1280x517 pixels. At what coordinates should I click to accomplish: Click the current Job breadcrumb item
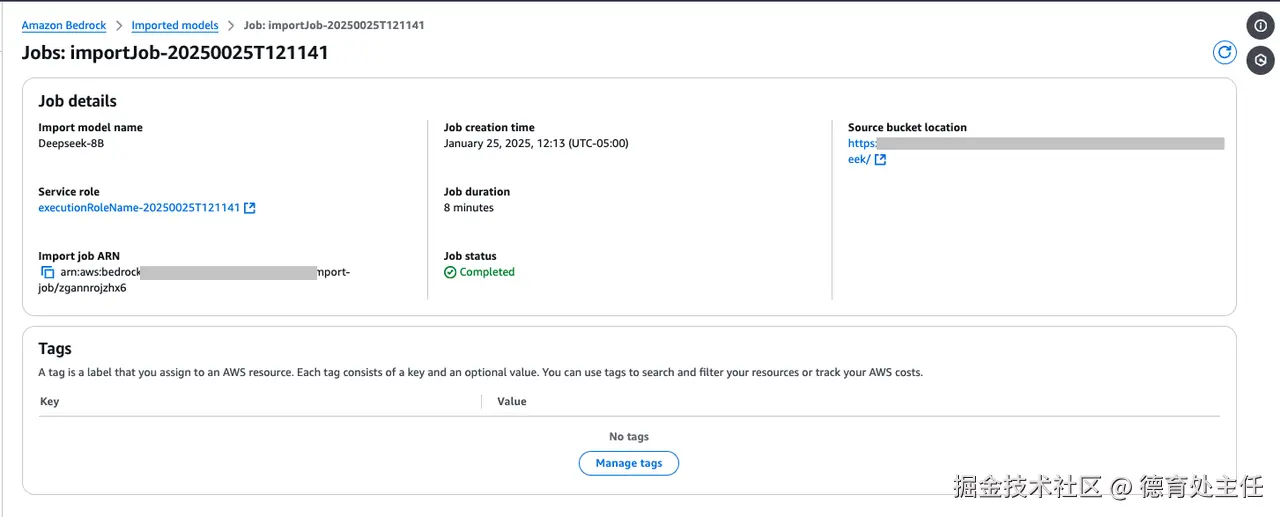pyautogui.click(x=334, y=25)
